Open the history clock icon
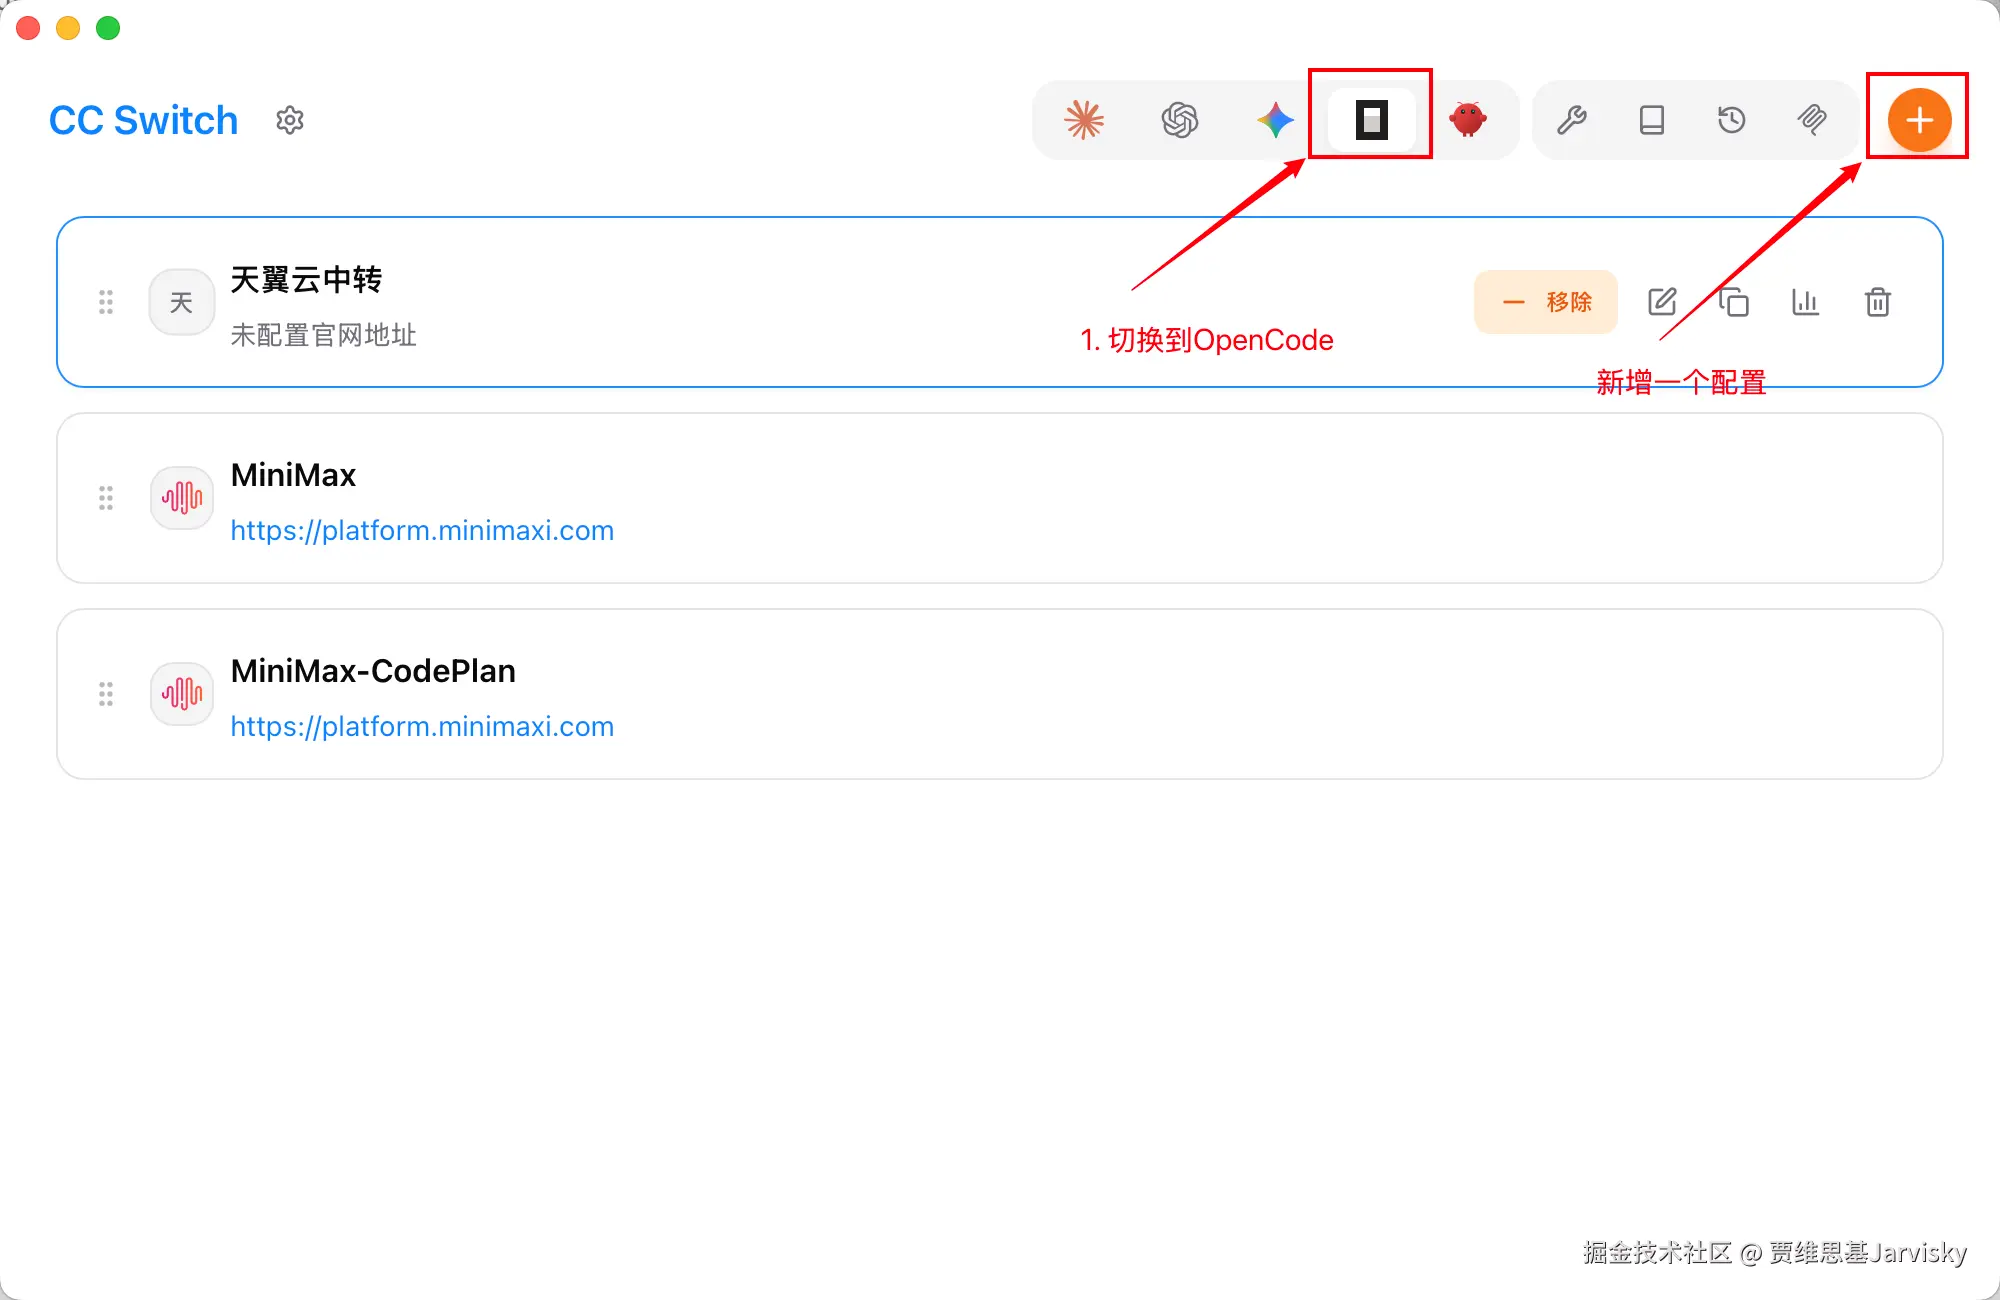 [1731, 120]
